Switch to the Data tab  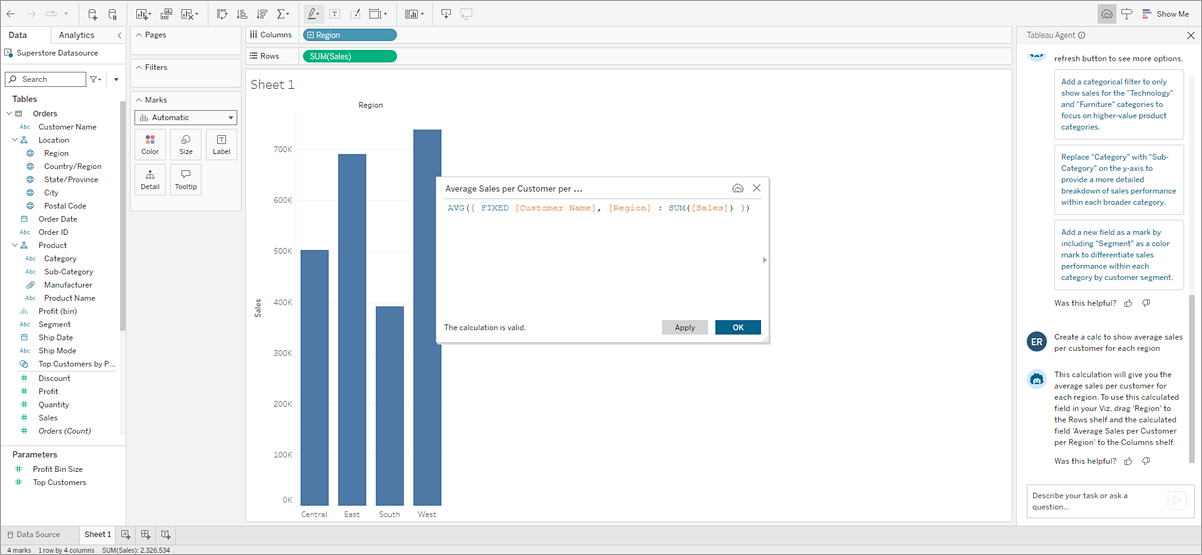[x=18, y=35]
